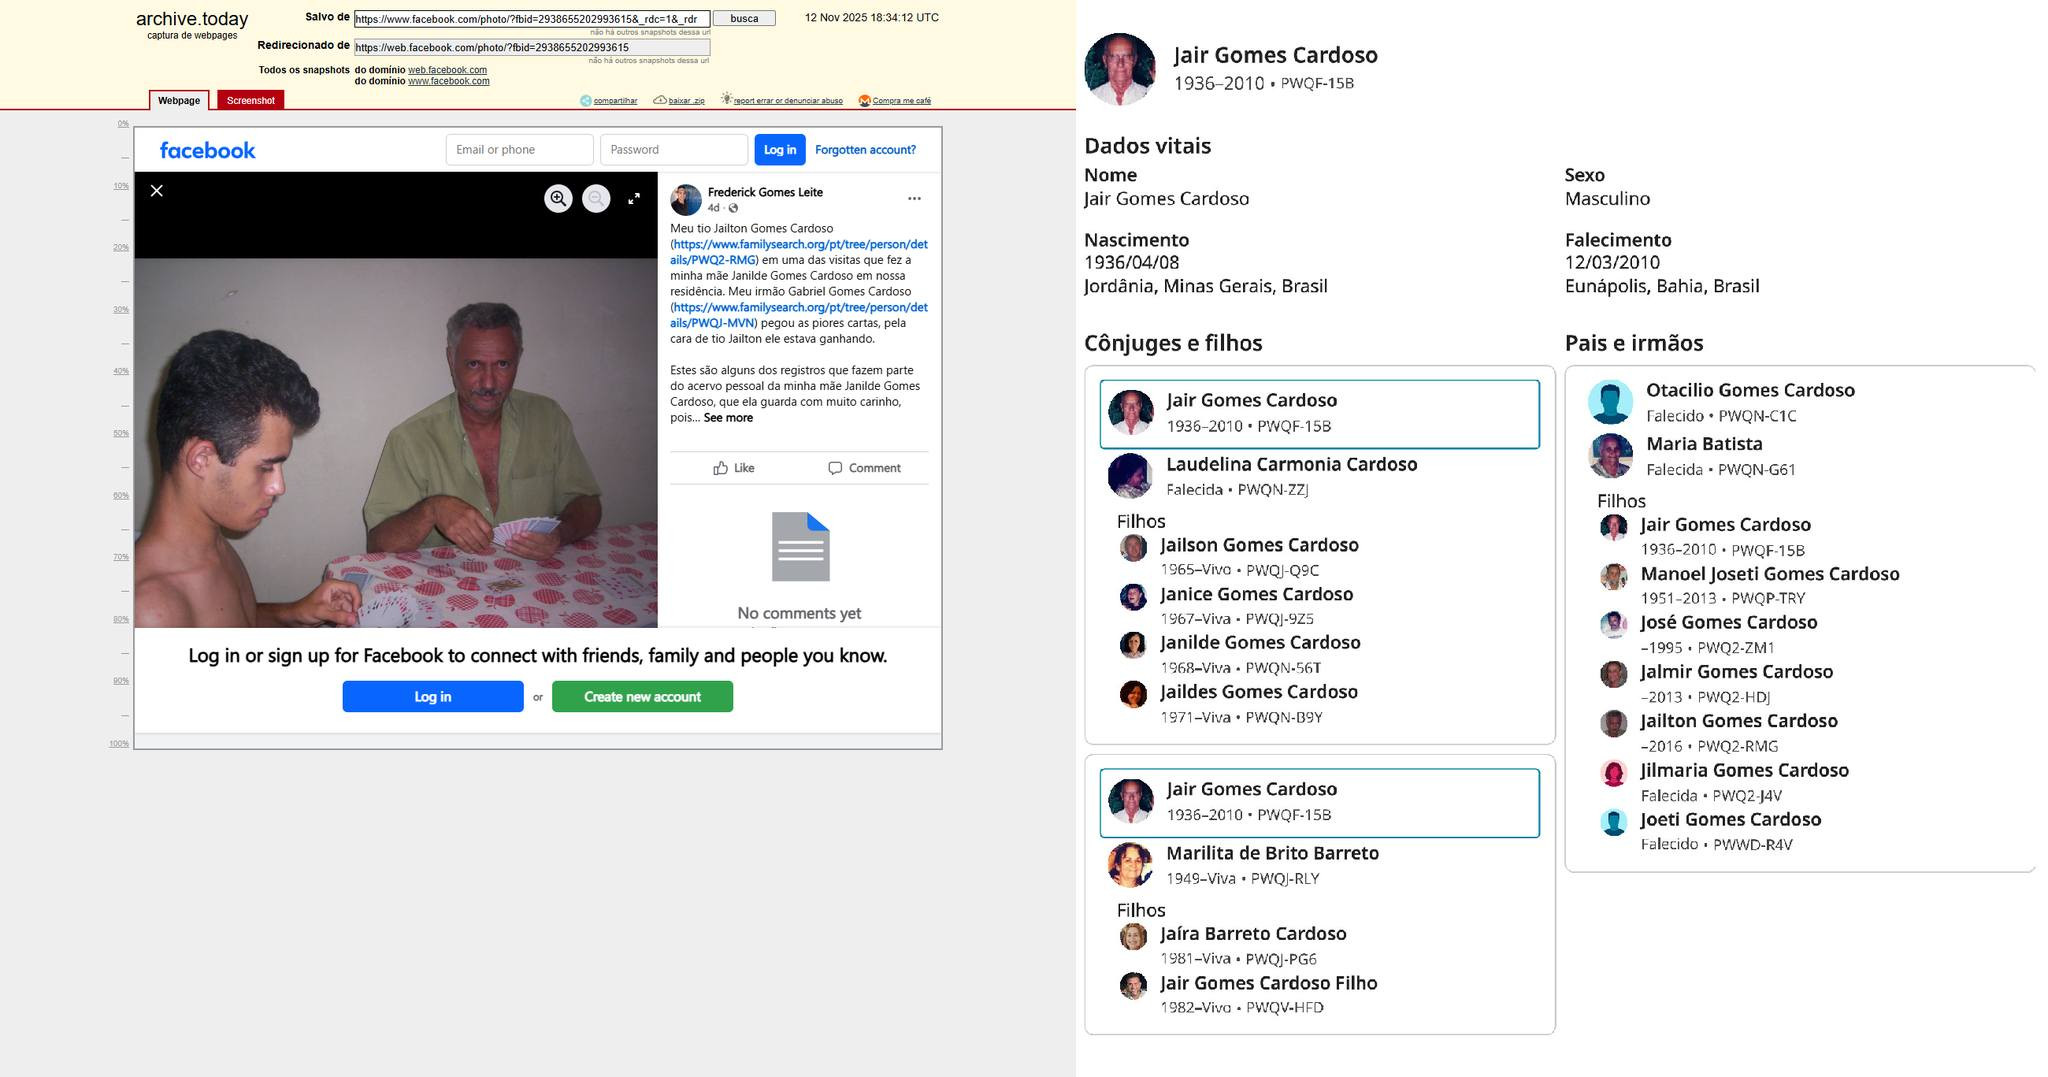The height and width of the screenshot is (1077, 2048).
Task: Open the Forgotten account? link
Action: click(x=865, y=150)
